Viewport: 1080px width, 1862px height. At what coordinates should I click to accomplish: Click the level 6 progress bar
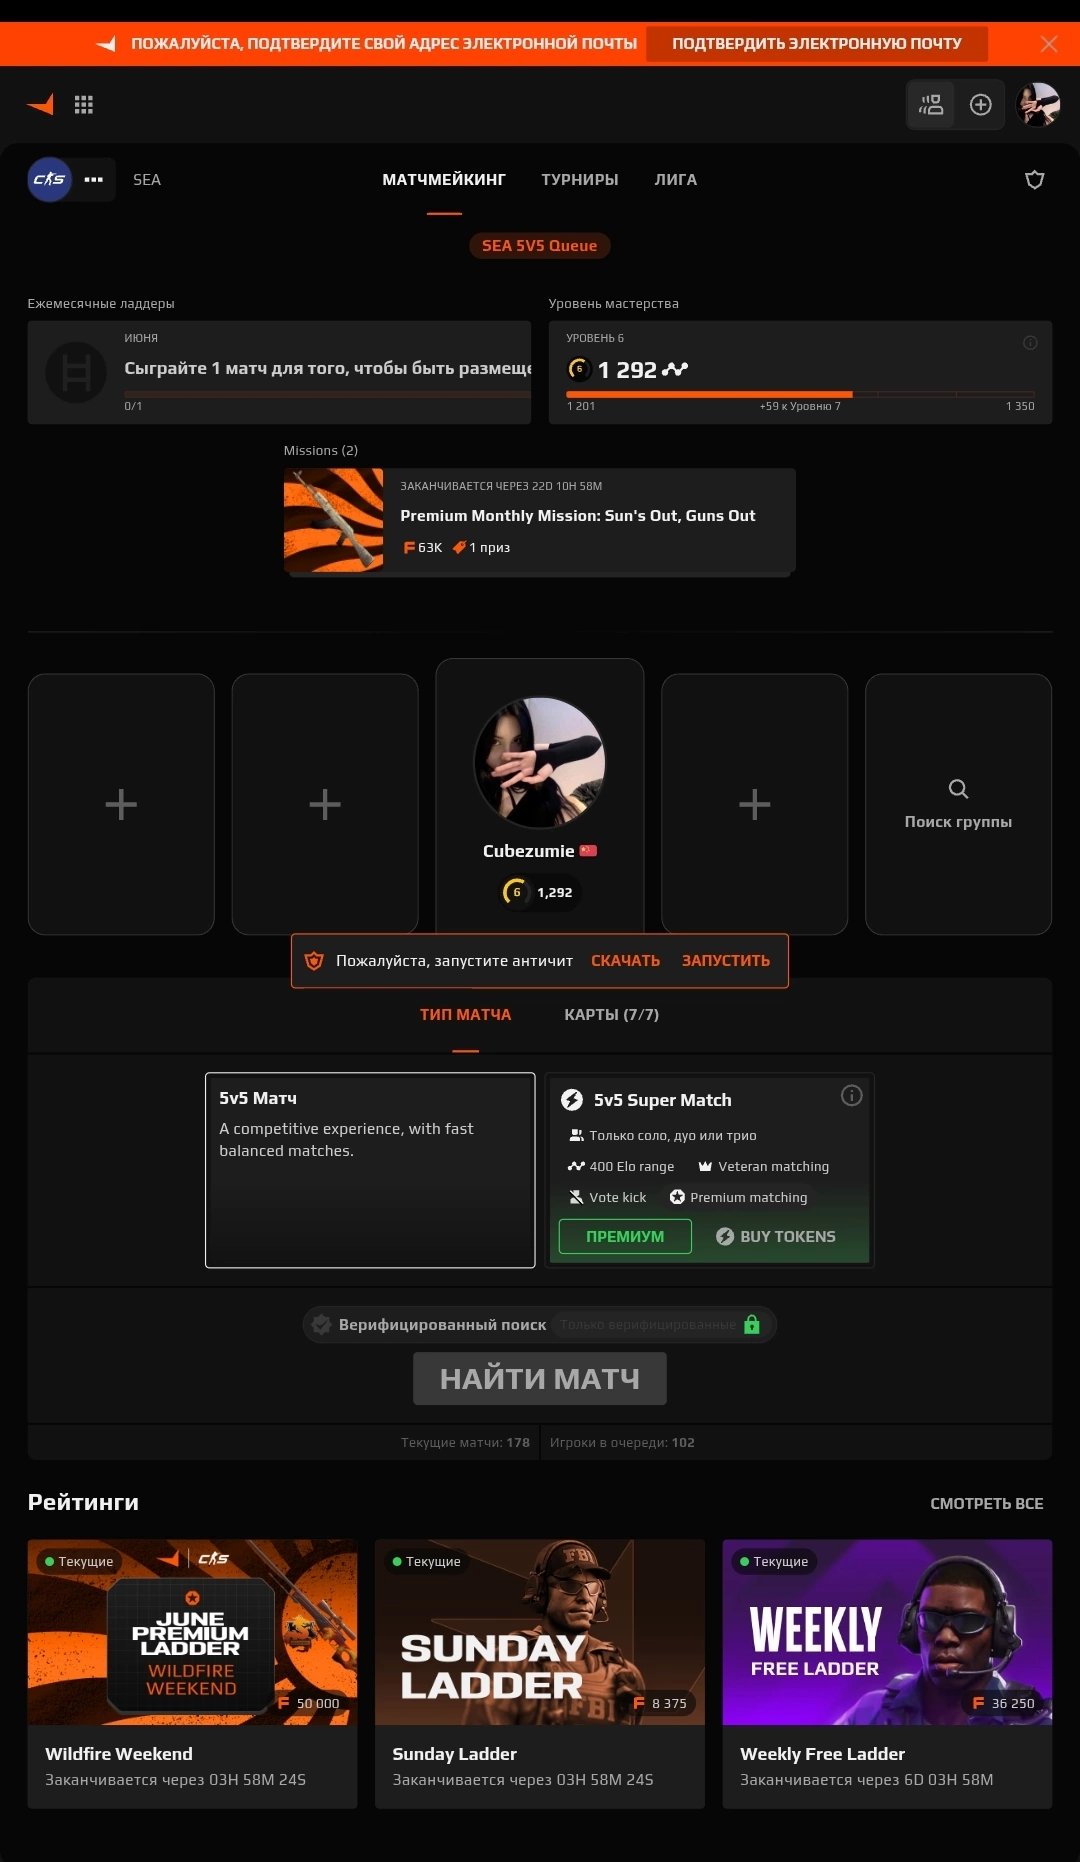pos(801,395)
